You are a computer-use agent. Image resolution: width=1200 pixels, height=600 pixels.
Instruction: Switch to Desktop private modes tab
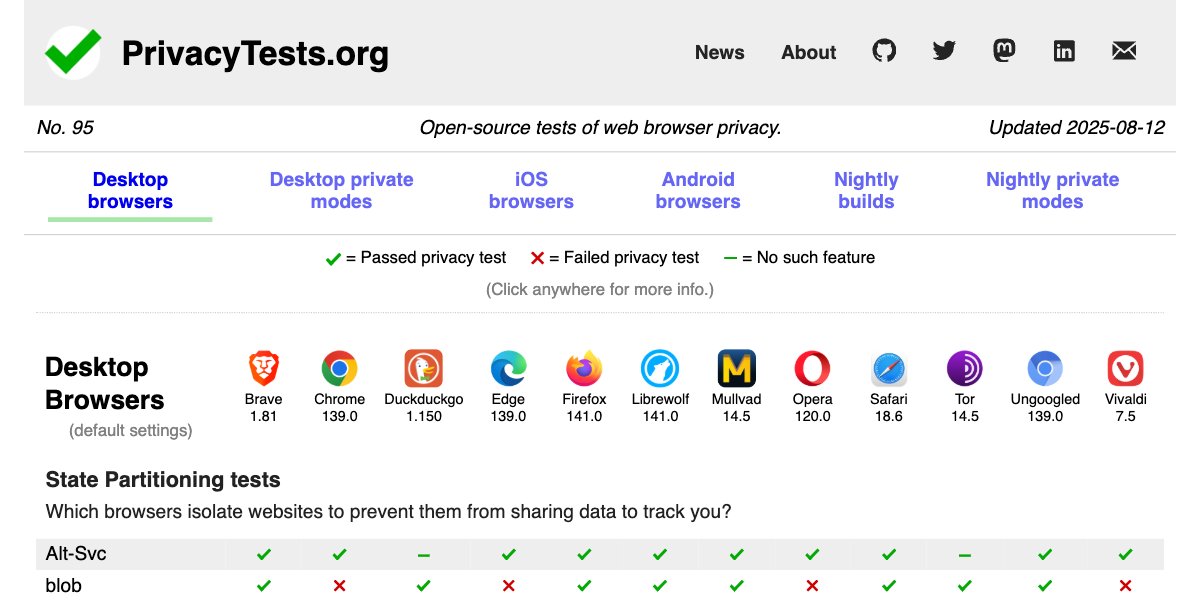click(341, 190)
